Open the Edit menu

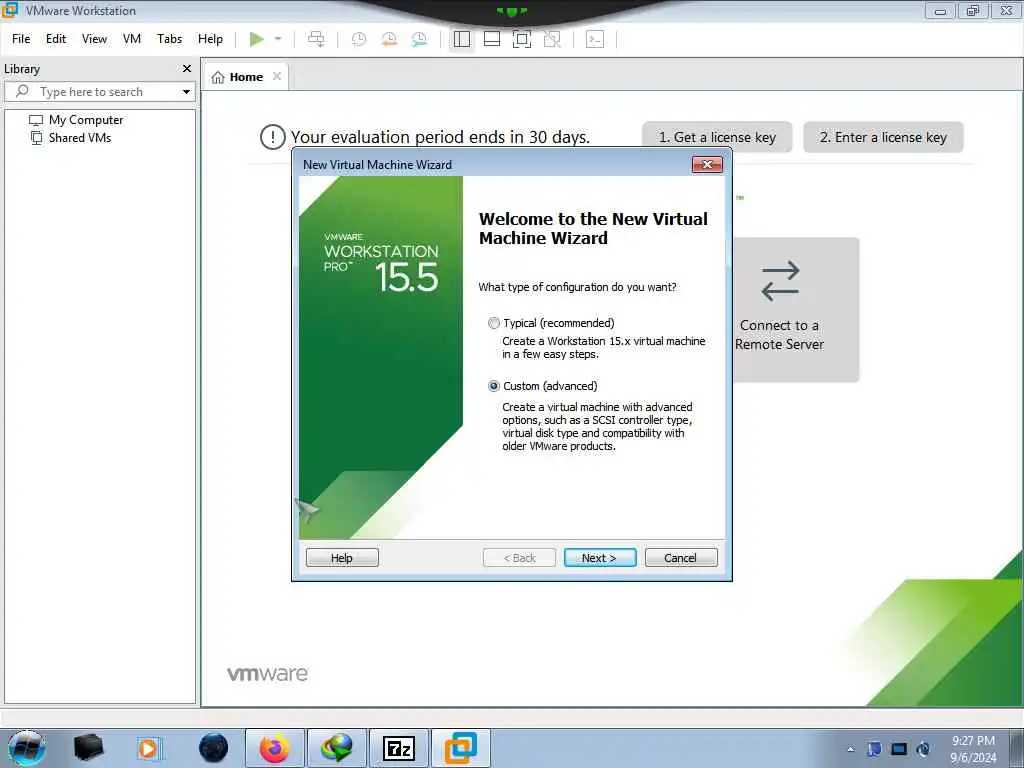pos(56,39)
